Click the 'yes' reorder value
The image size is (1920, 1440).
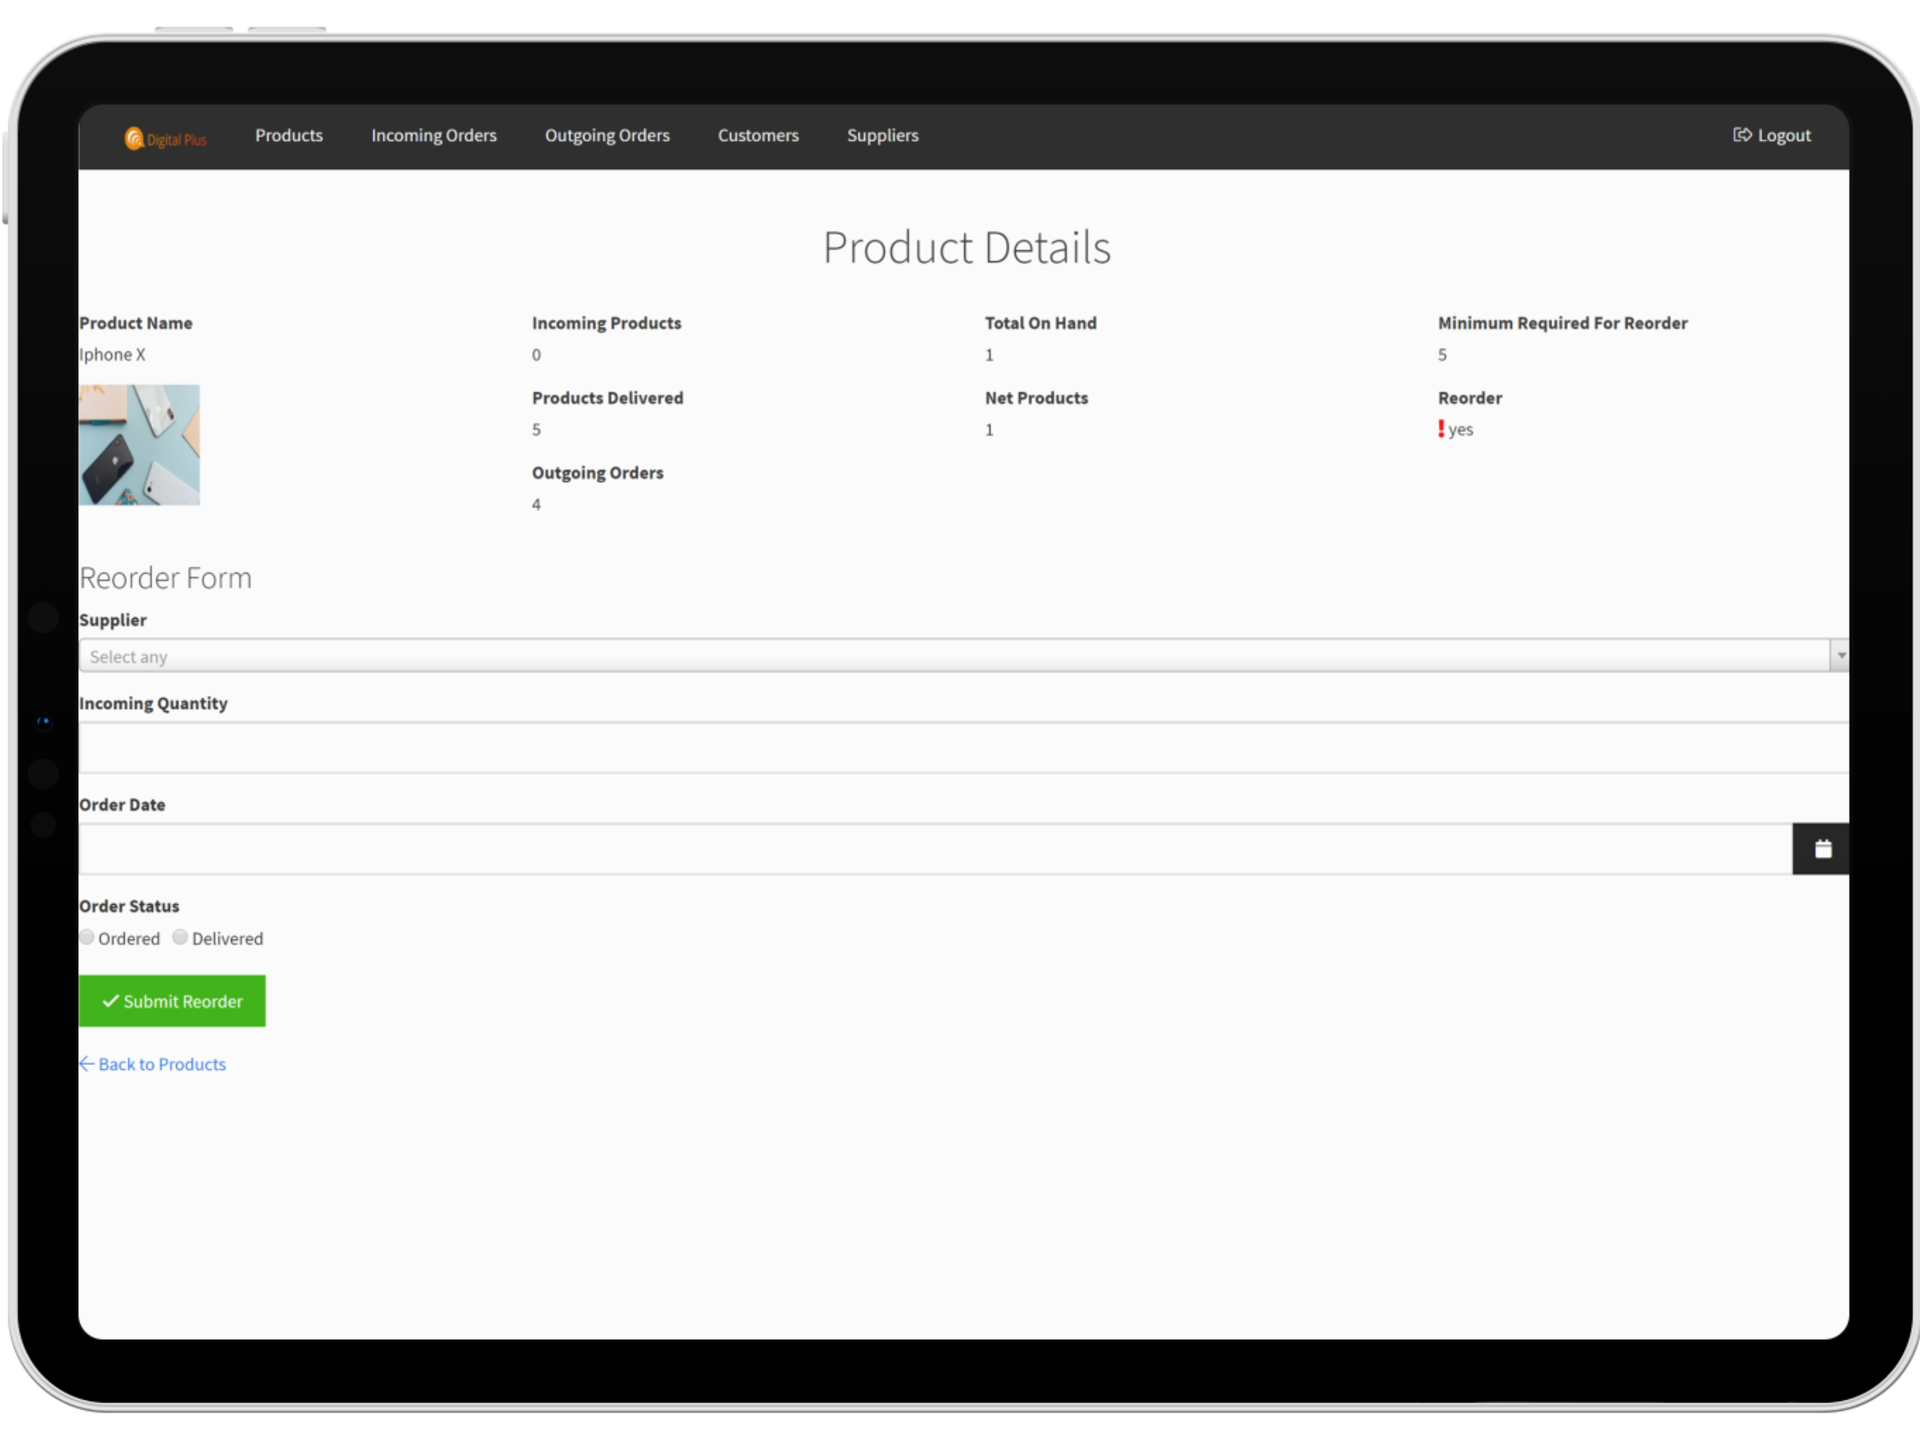pos(1460,430)
